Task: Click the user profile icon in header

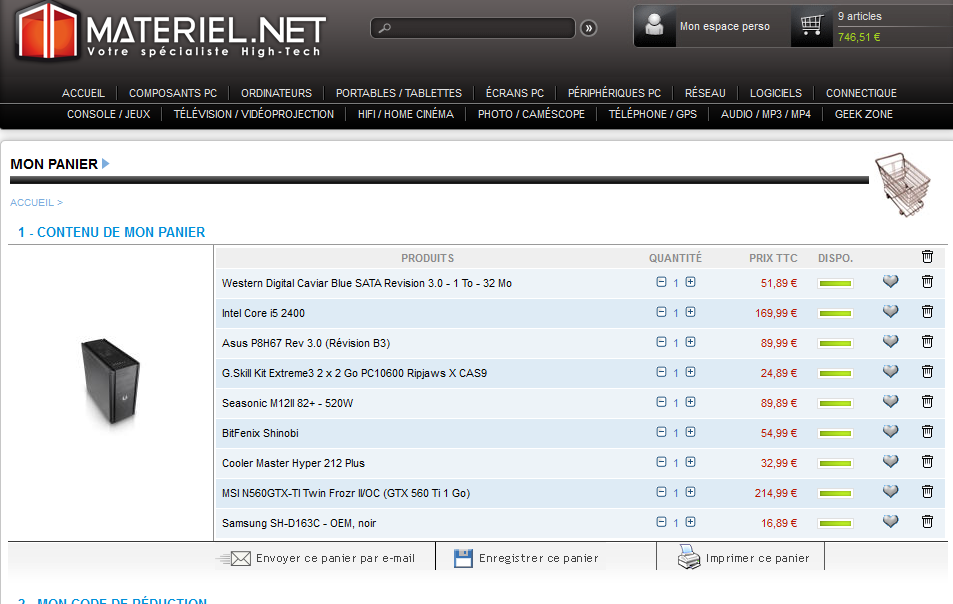Action: (x=655, y=26)
